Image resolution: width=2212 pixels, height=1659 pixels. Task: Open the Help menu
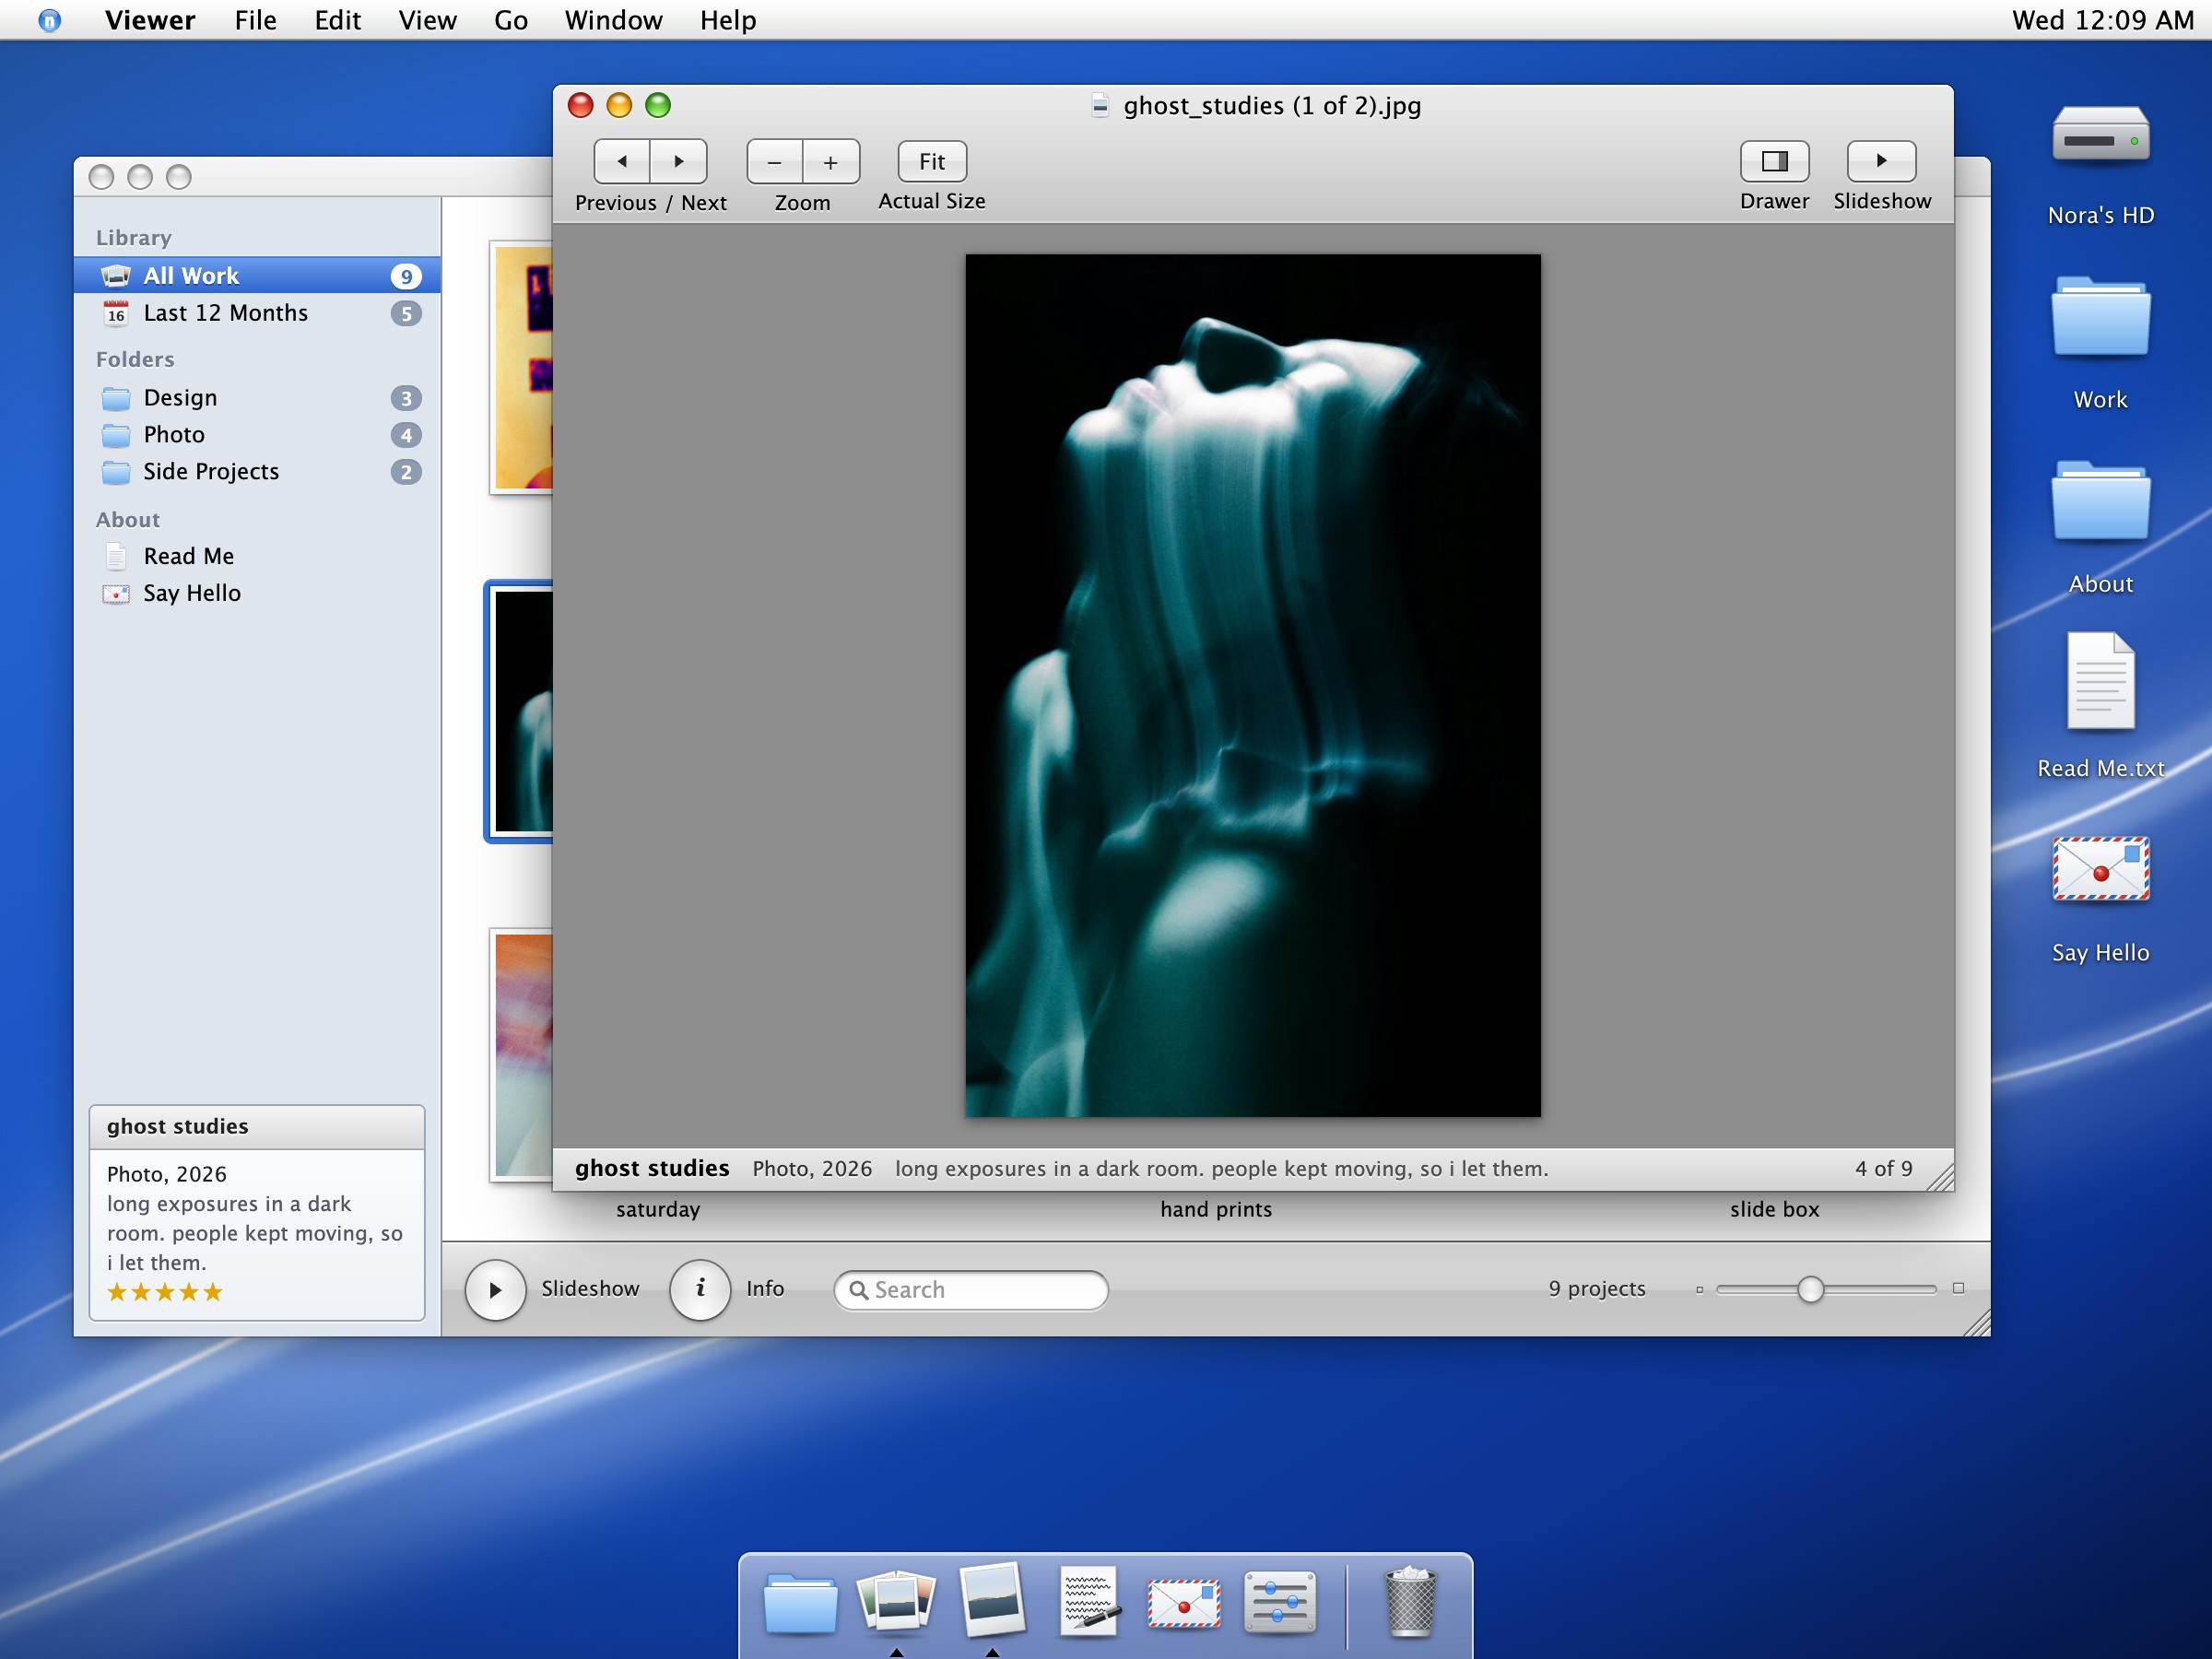click(728, 20)
